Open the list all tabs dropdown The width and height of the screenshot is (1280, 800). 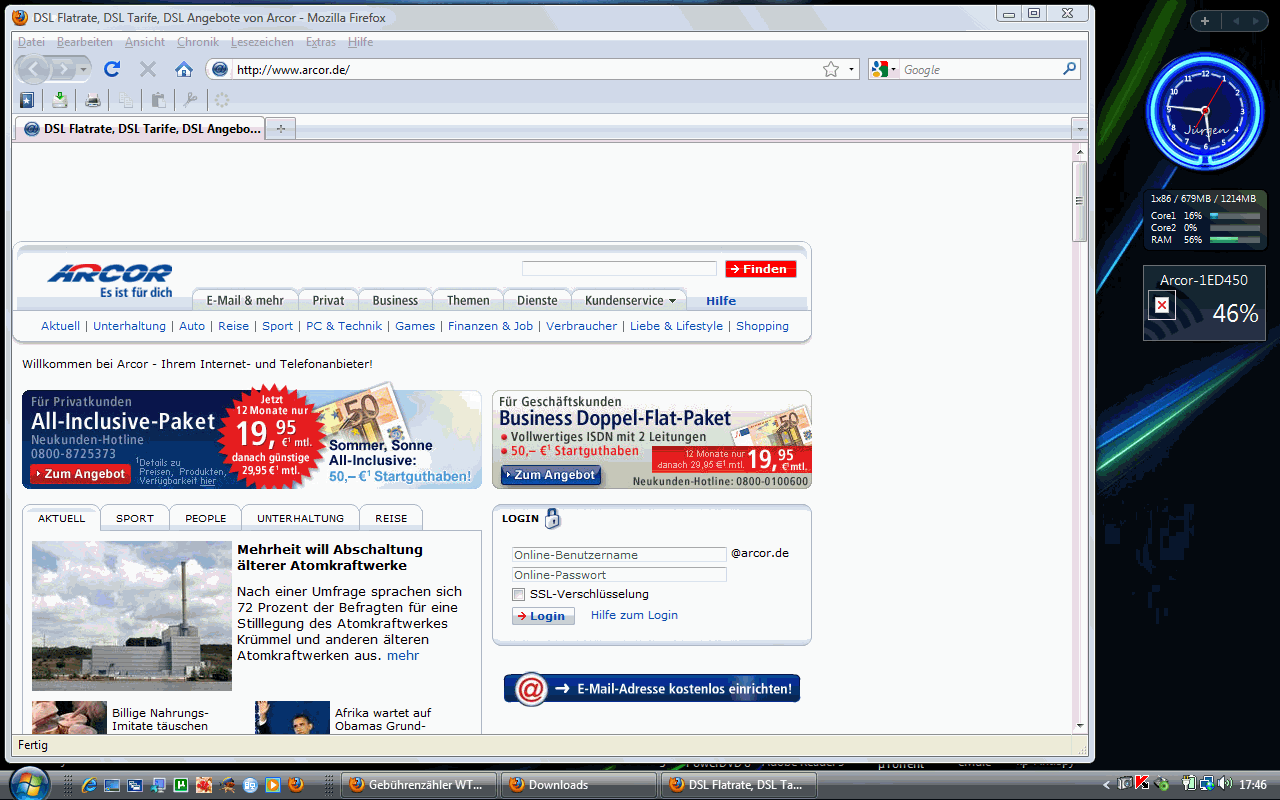pyautogui.click(x=1079, y=129)
